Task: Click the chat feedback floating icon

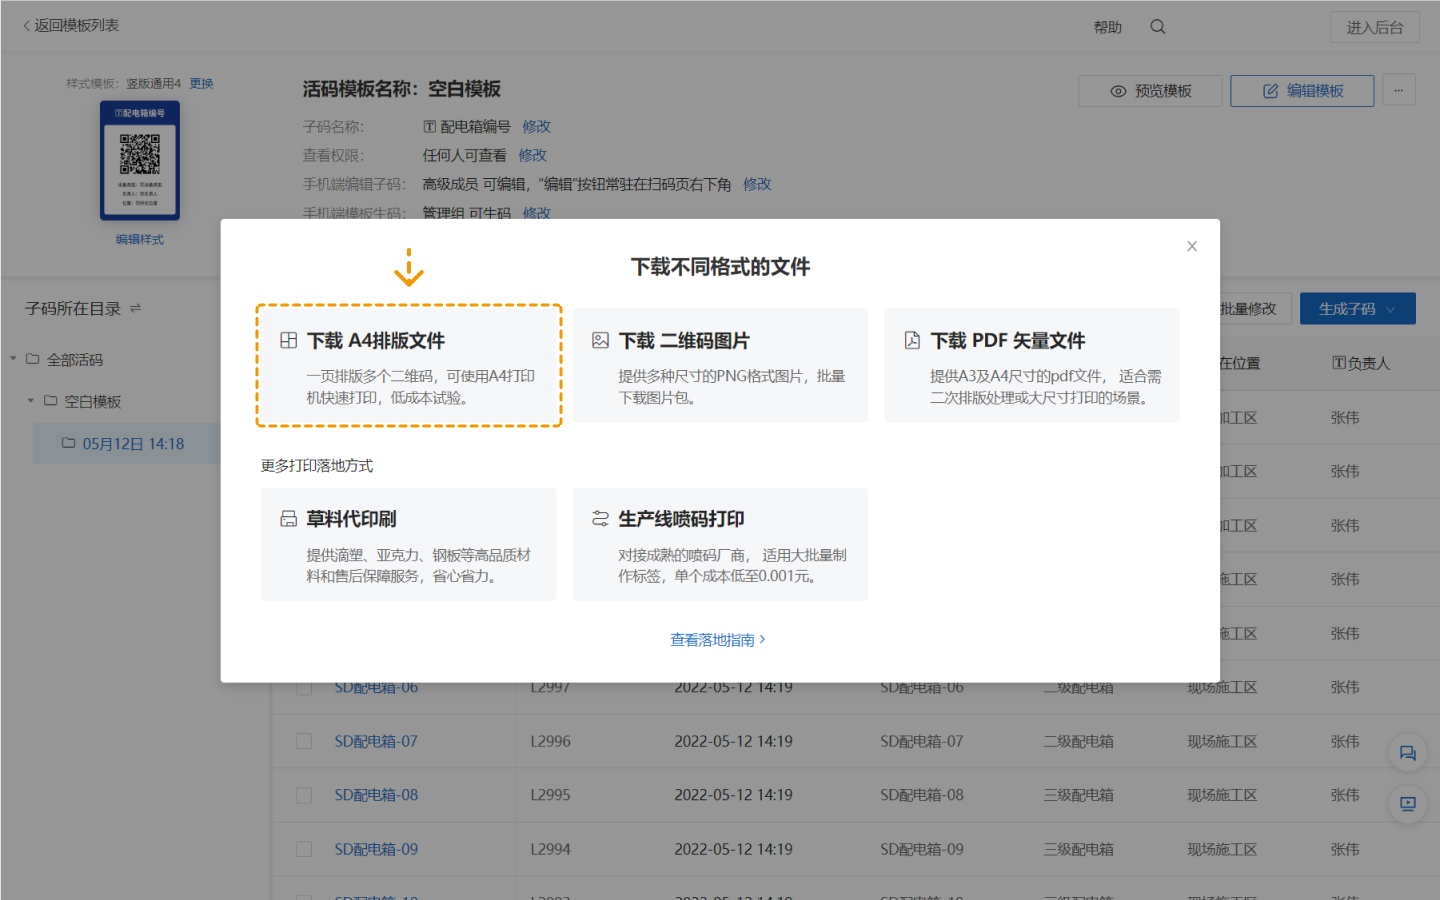Action: (x=1407, y=753)
